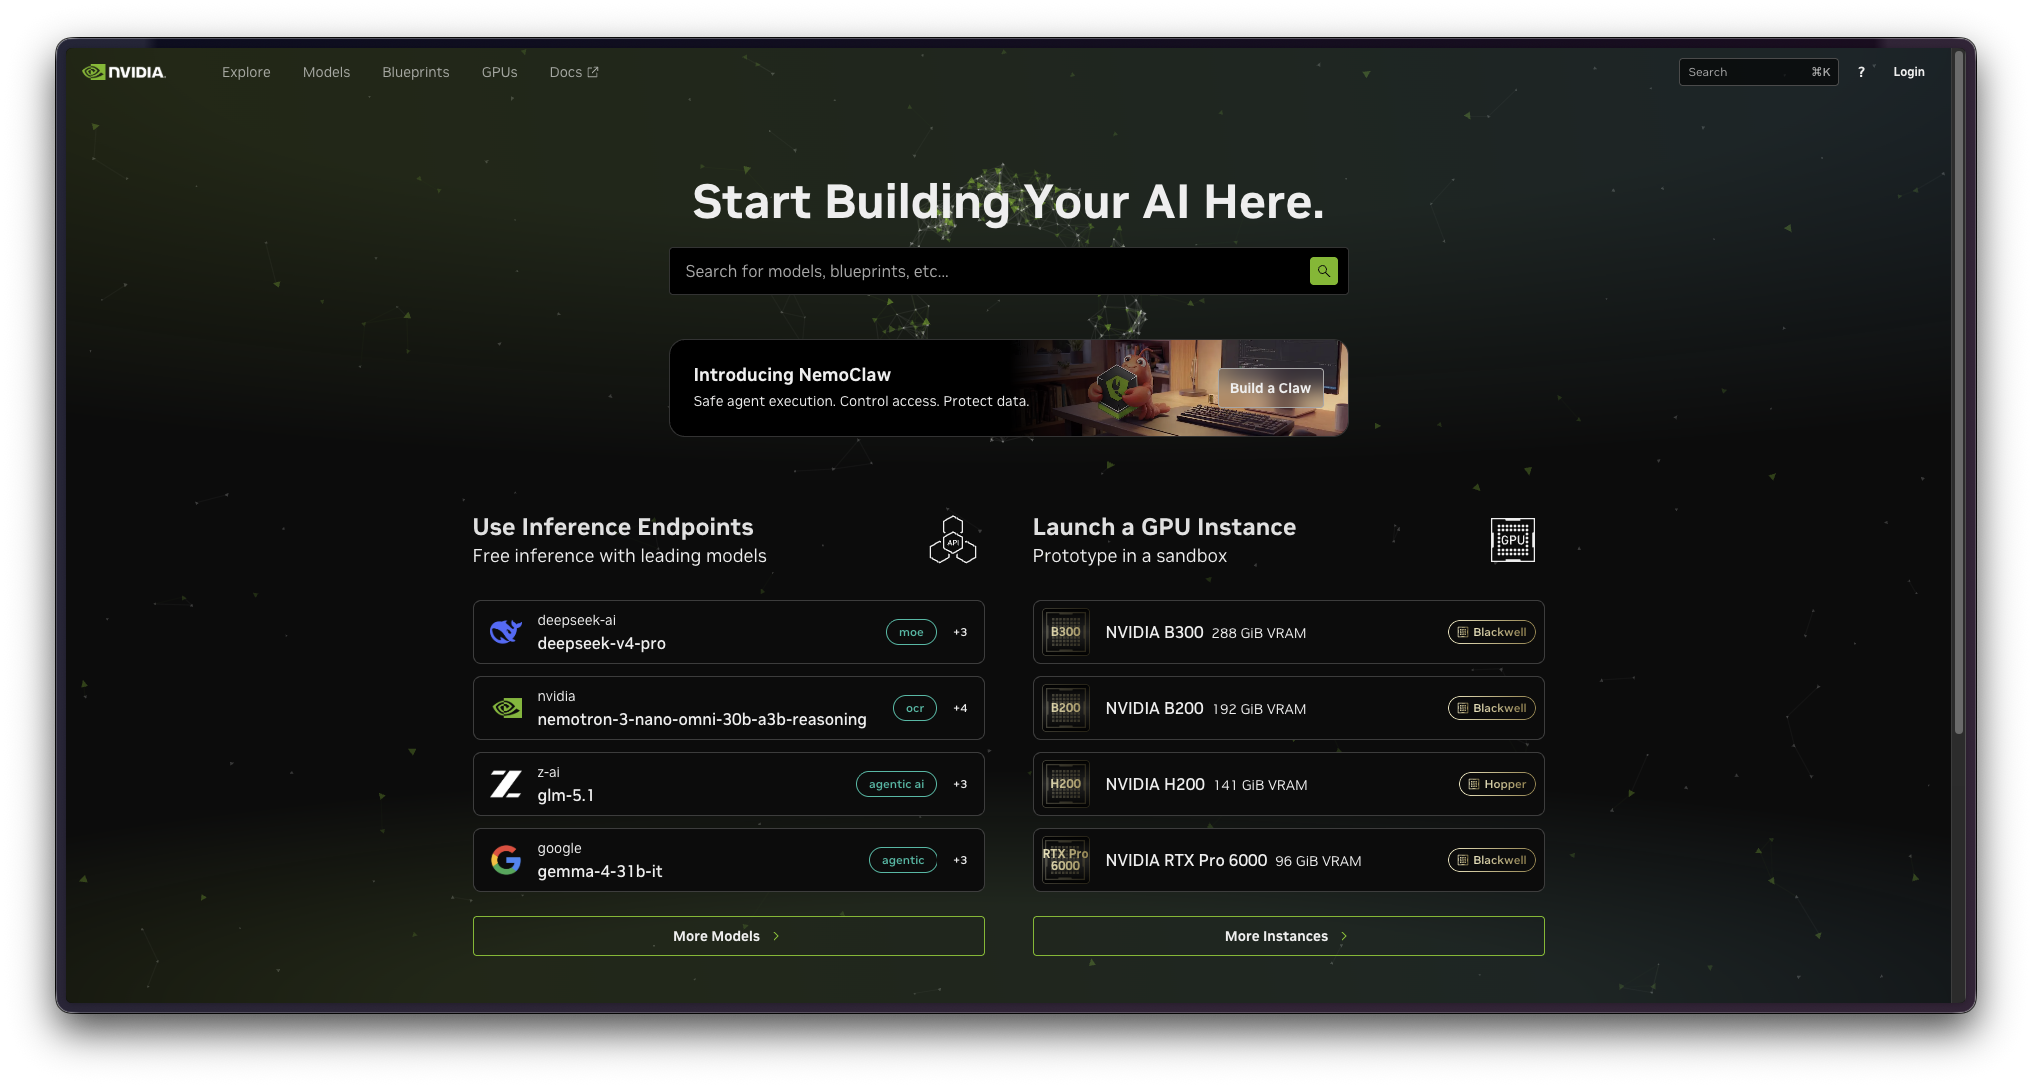Click the Google G logo icon
The width and height of the screenshot is (2032, 1087).
pos(506,860)
